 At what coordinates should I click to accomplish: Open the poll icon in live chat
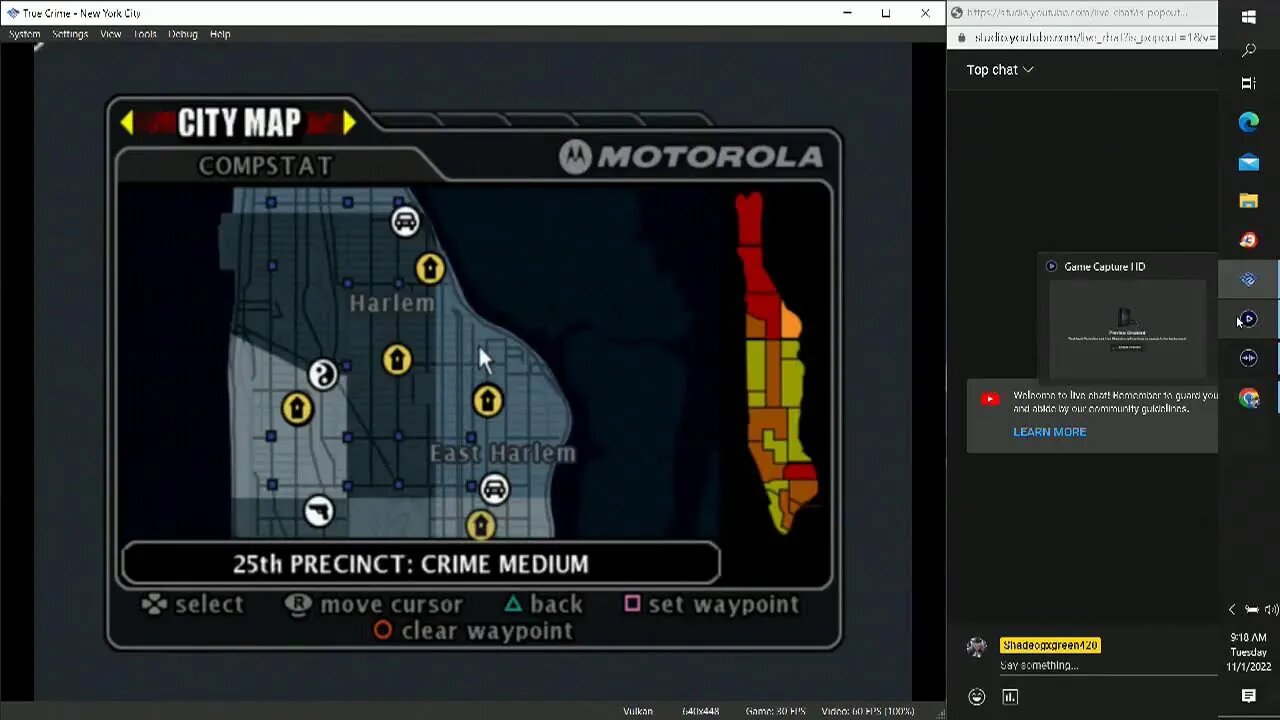(1010, 697)
